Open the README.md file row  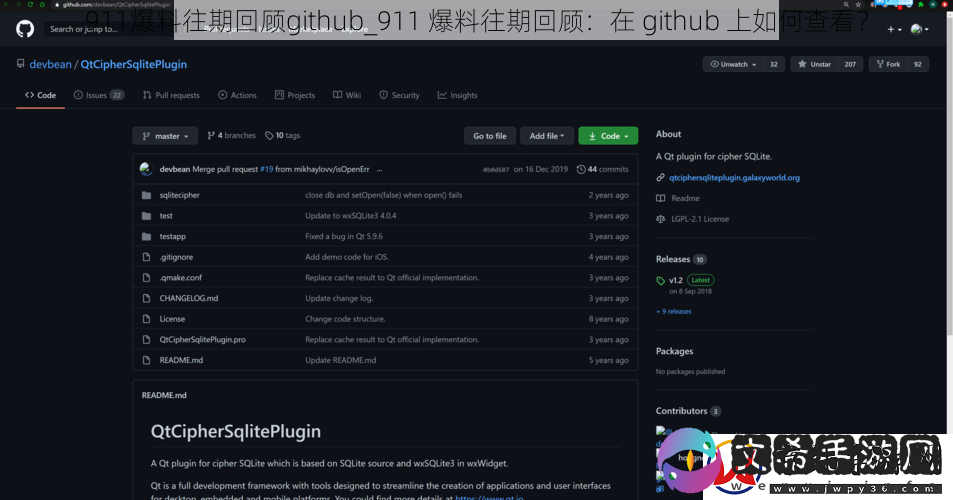[385, 360]
